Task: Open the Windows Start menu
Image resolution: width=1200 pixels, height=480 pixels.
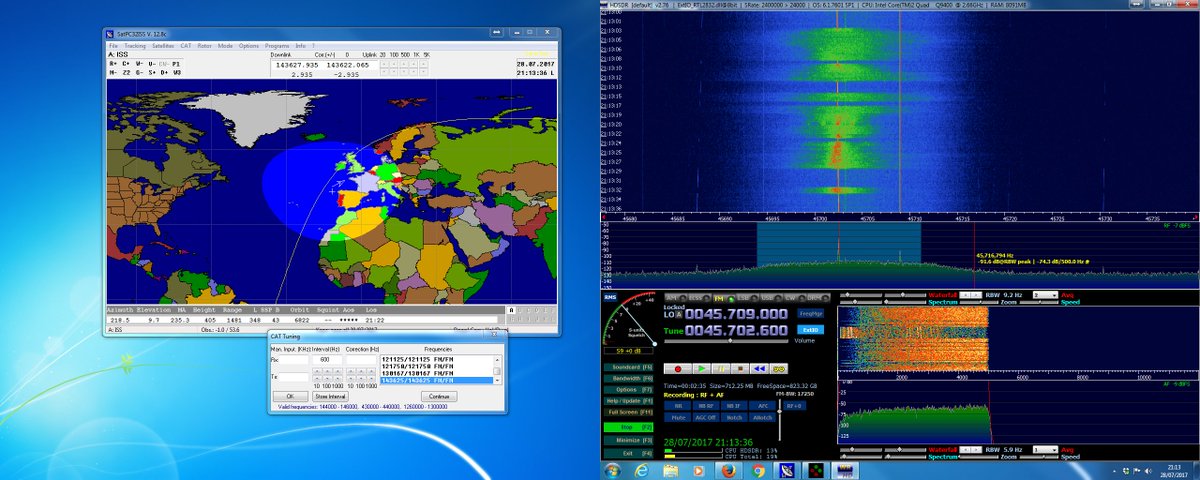Action: (x=611, y=470)
